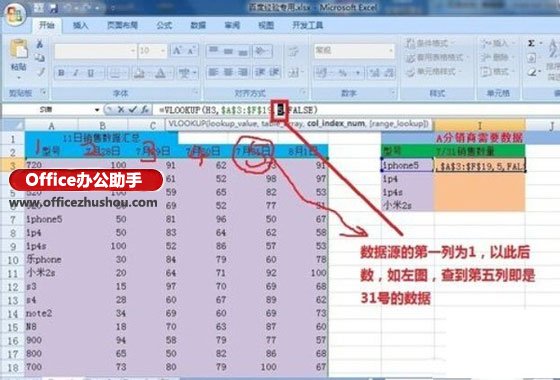560x380 pixels.
Task: Click the Select All corner of the grid
Action: pyautogui.click(x=12, y=125)
